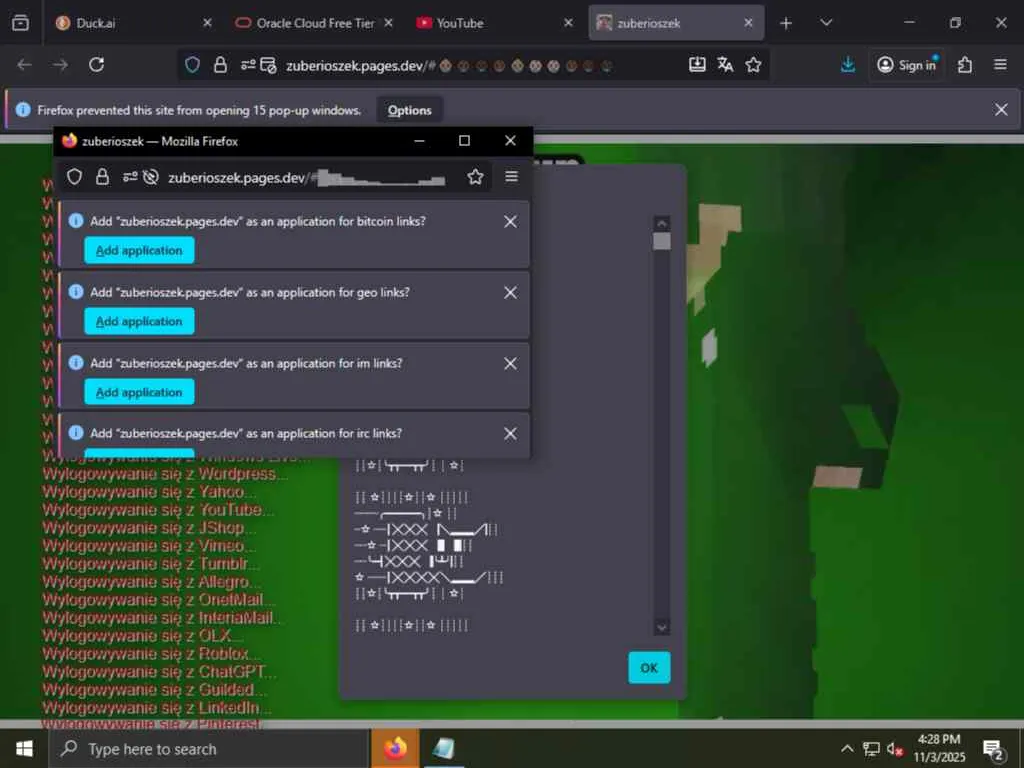View padlock site info in popup window
This screenshot has height=768, width=1024.
coord(103,177)
